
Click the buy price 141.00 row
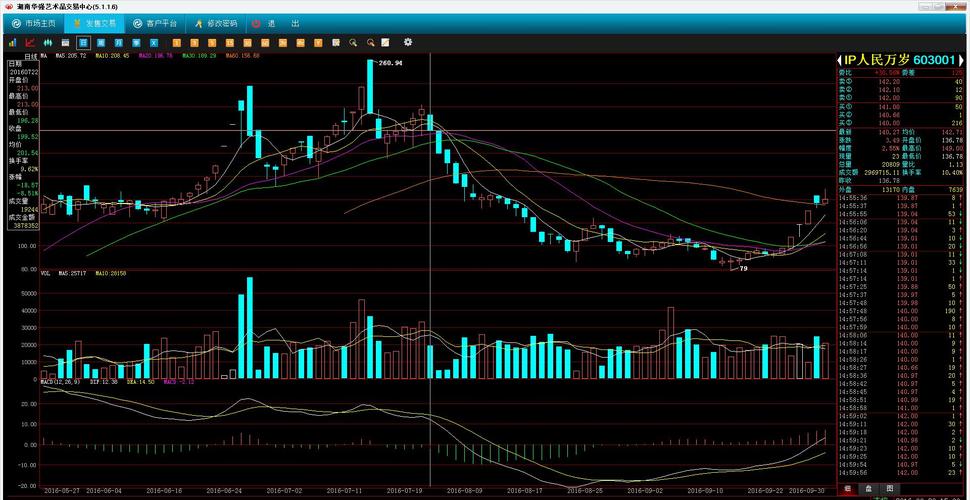click(901, 108)
